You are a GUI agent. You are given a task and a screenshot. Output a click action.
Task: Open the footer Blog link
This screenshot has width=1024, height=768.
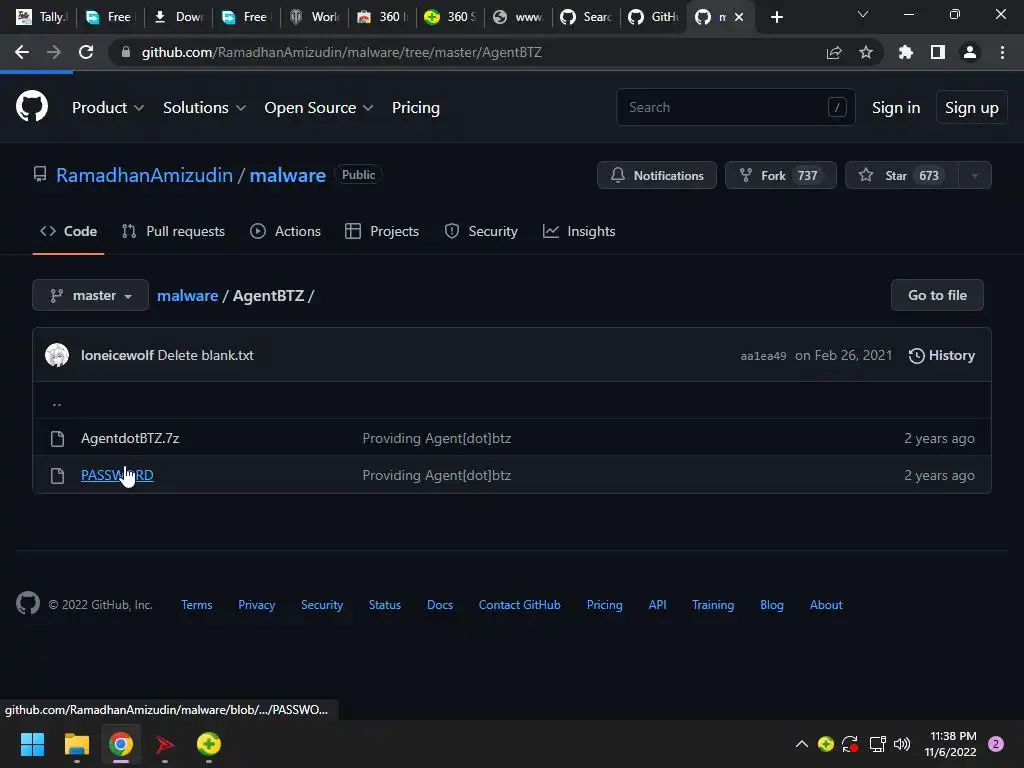(x=771, y=605)
